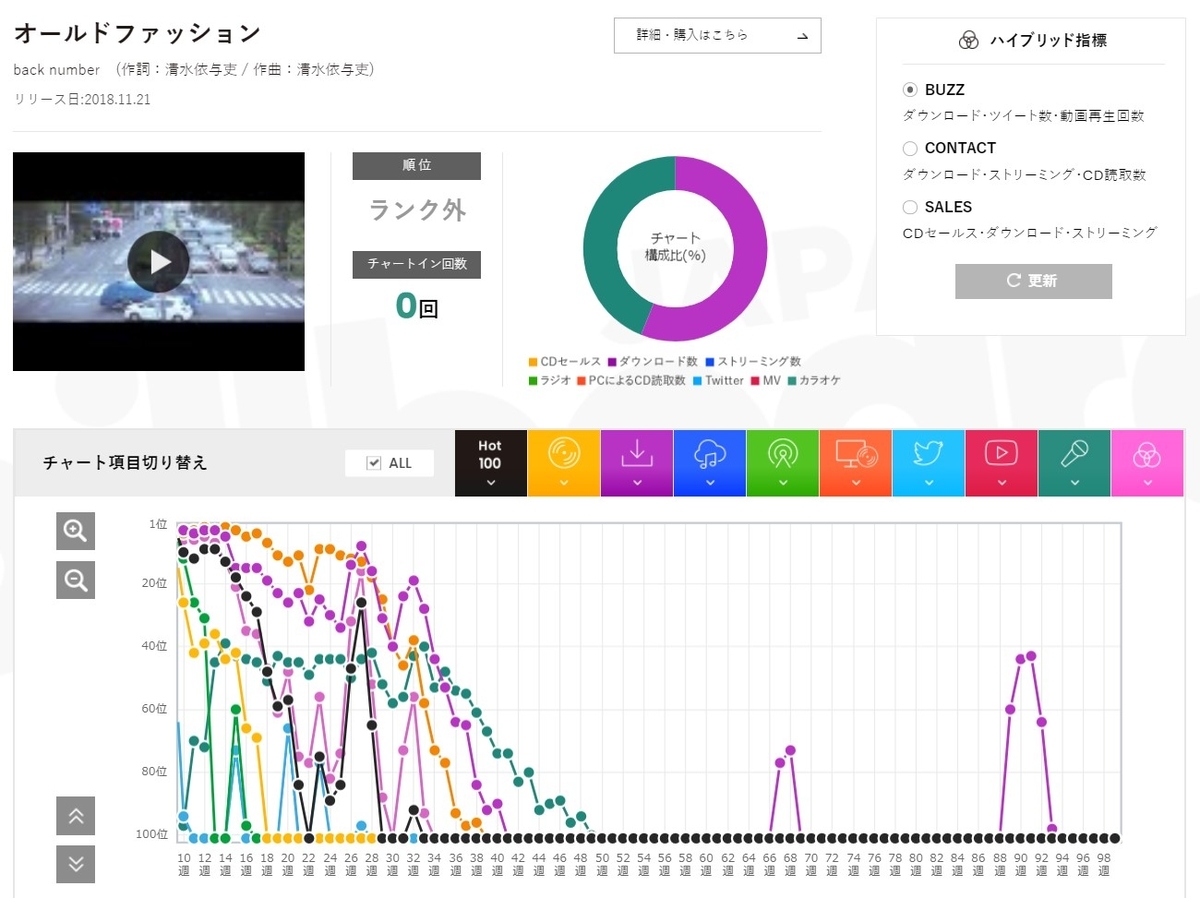This screenshot has width=1200, height=898.
Task: Select the pink hybrid circles tab
Action: pyautogui.click(x=1148, y=463)
